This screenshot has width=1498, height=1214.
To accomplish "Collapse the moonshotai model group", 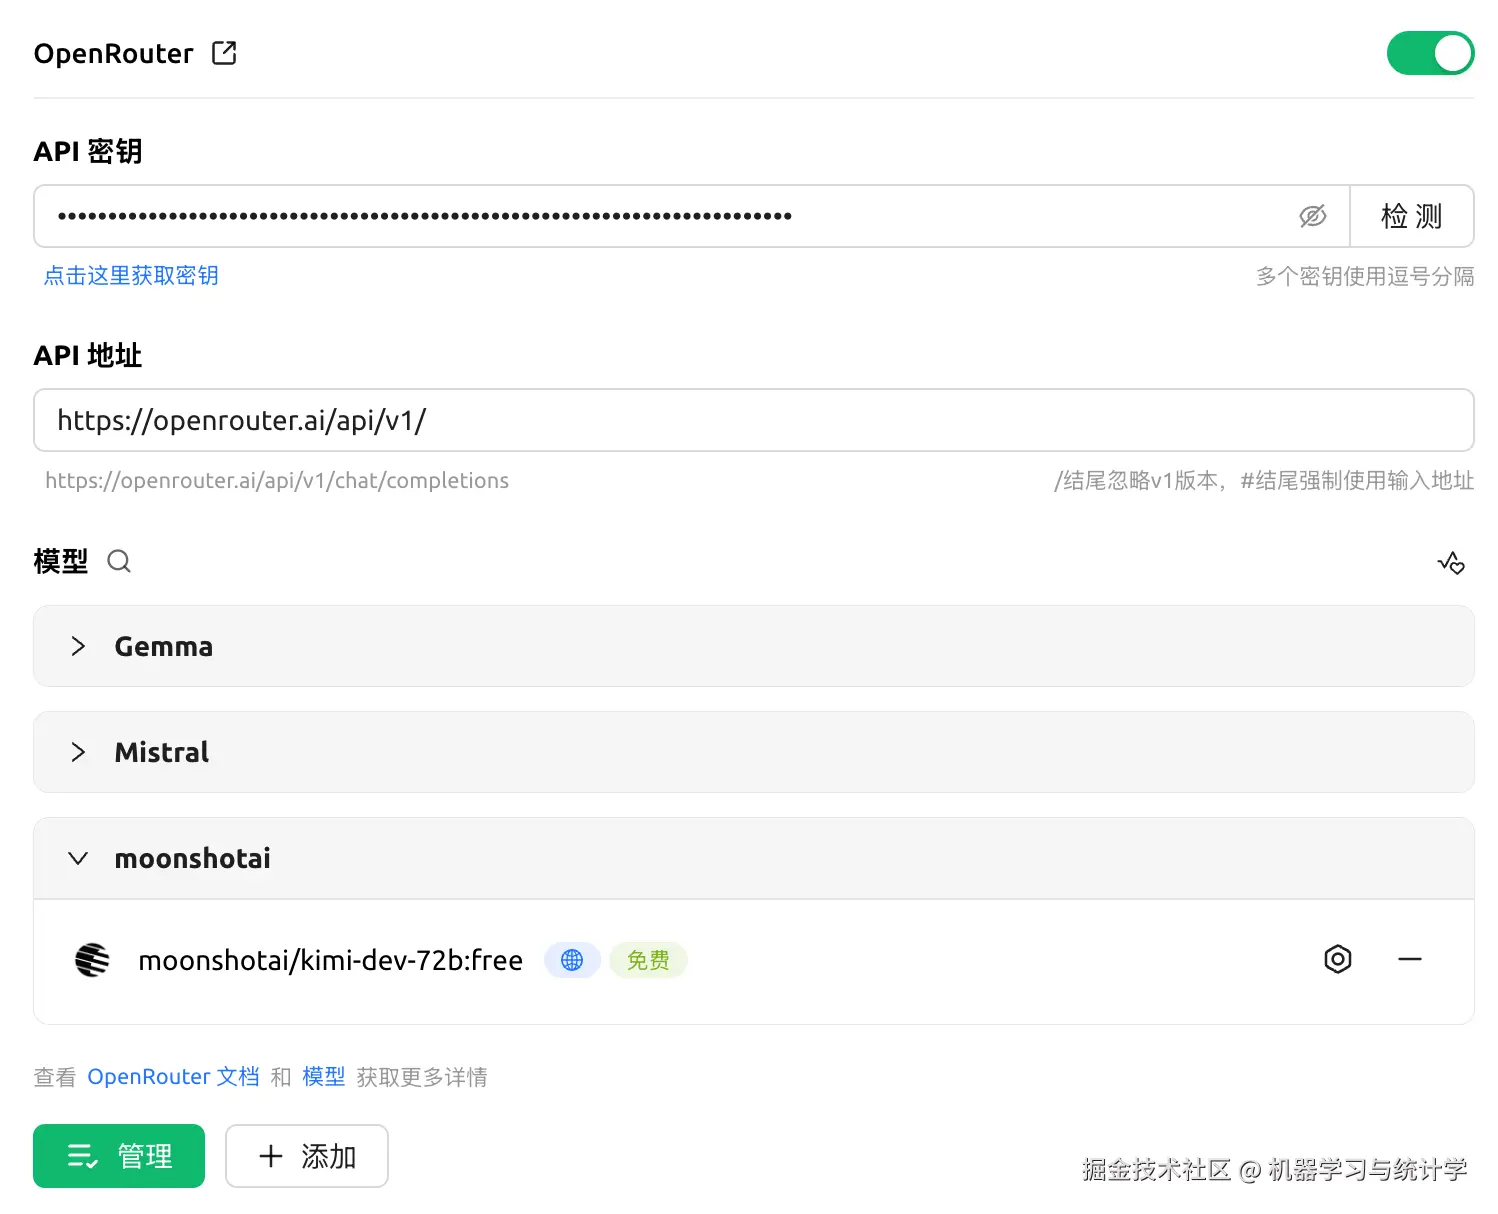I will 78,858.
